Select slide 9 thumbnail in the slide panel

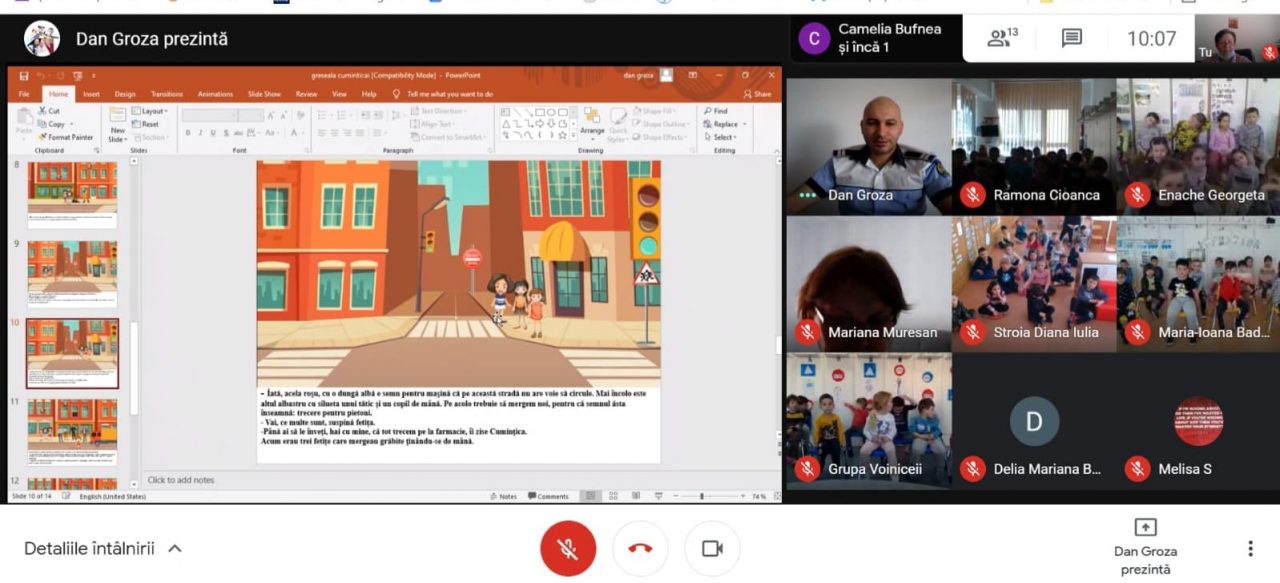[72, 271]
